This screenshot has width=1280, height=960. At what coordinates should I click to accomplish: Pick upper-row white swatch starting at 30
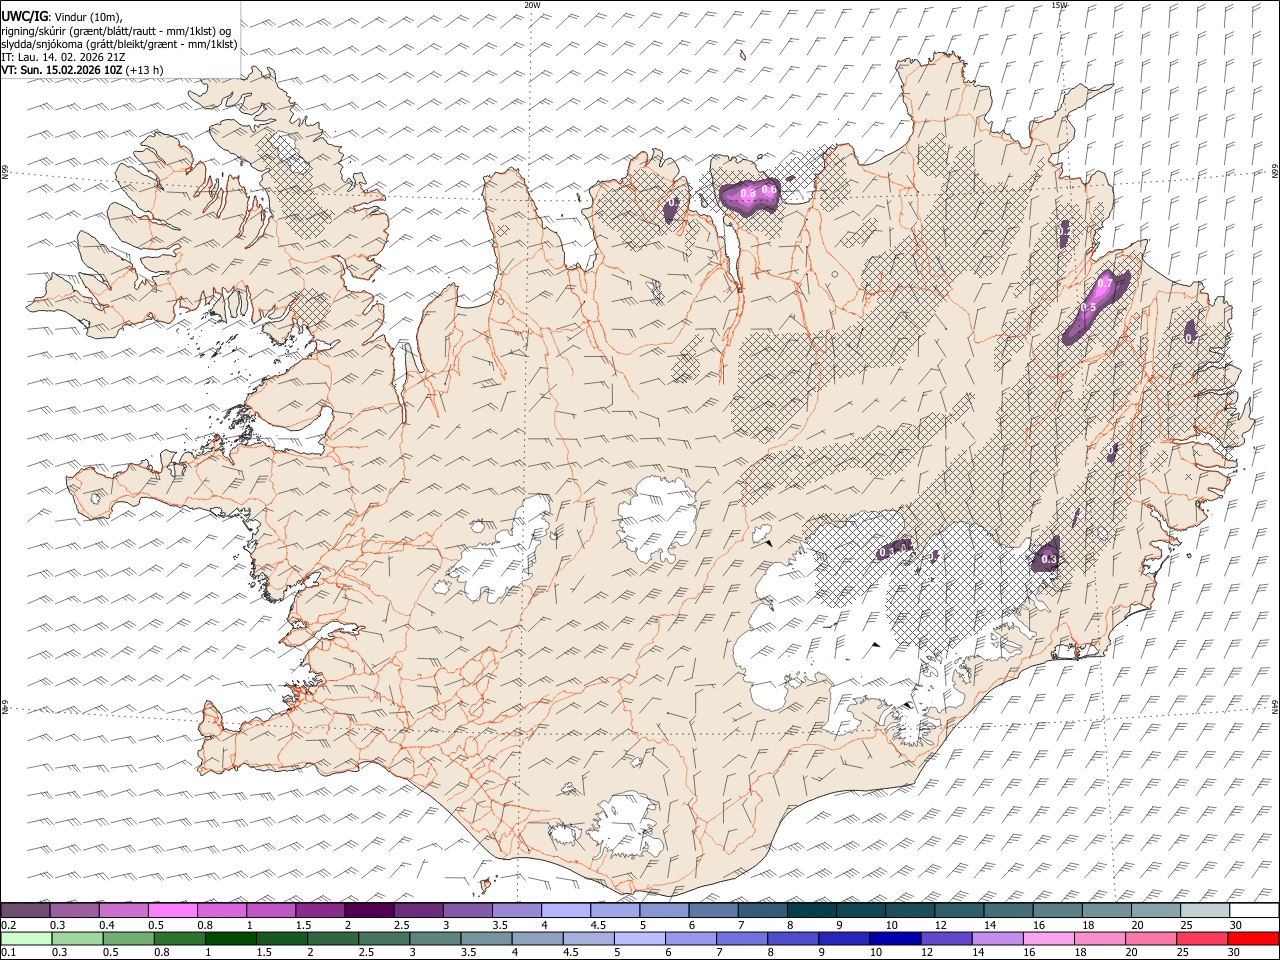coord(1254,911)
